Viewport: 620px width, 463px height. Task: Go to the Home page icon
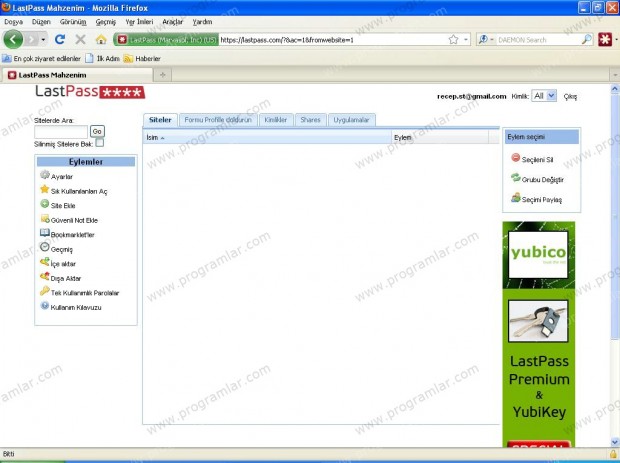tap(101, 39)
